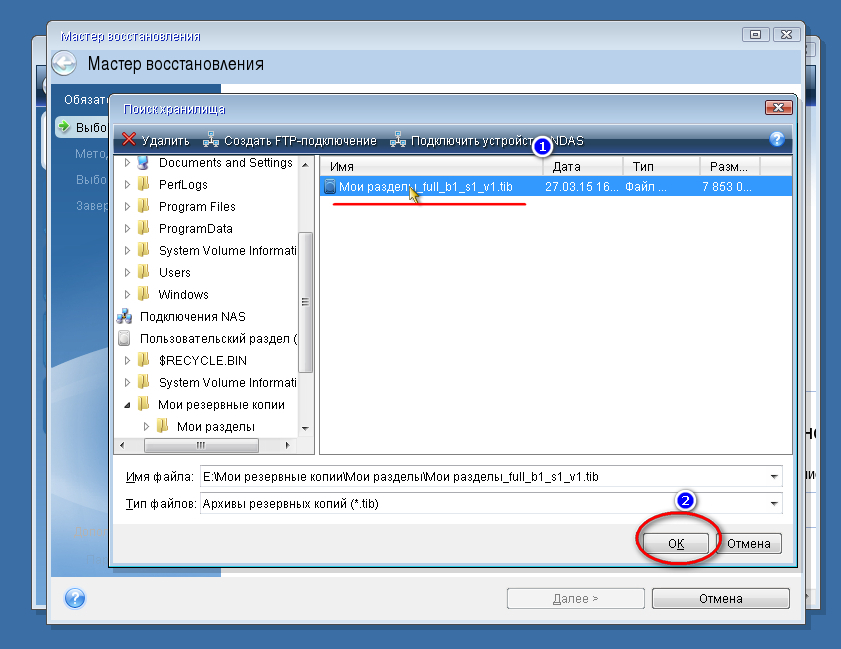Viewport: 841px width, 649px height.
Task: Open the file type (Тип файлов) dropdown
Action: 774,504
